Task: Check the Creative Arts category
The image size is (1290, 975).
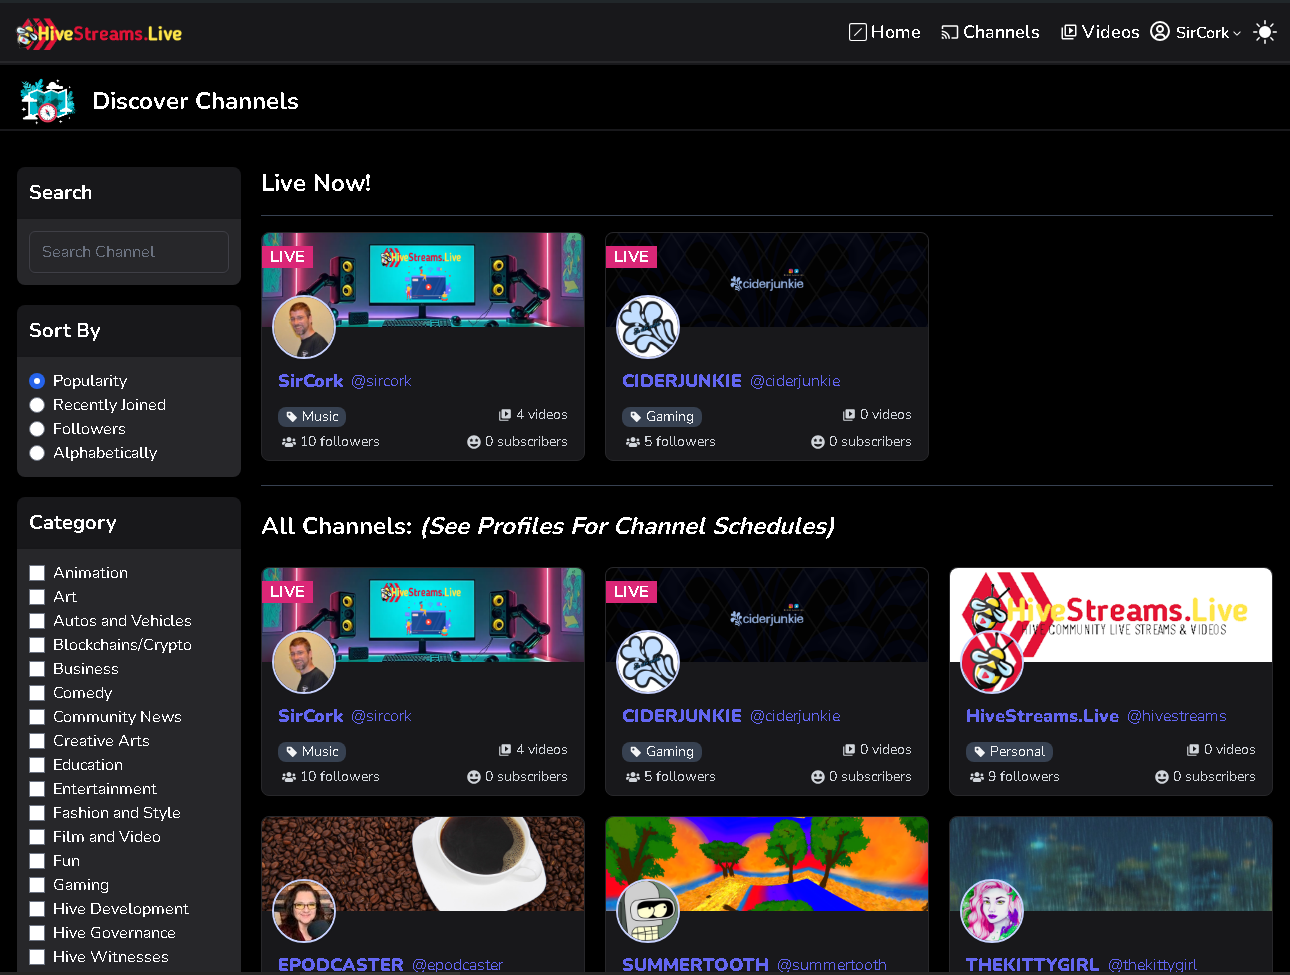Action: 37,741
